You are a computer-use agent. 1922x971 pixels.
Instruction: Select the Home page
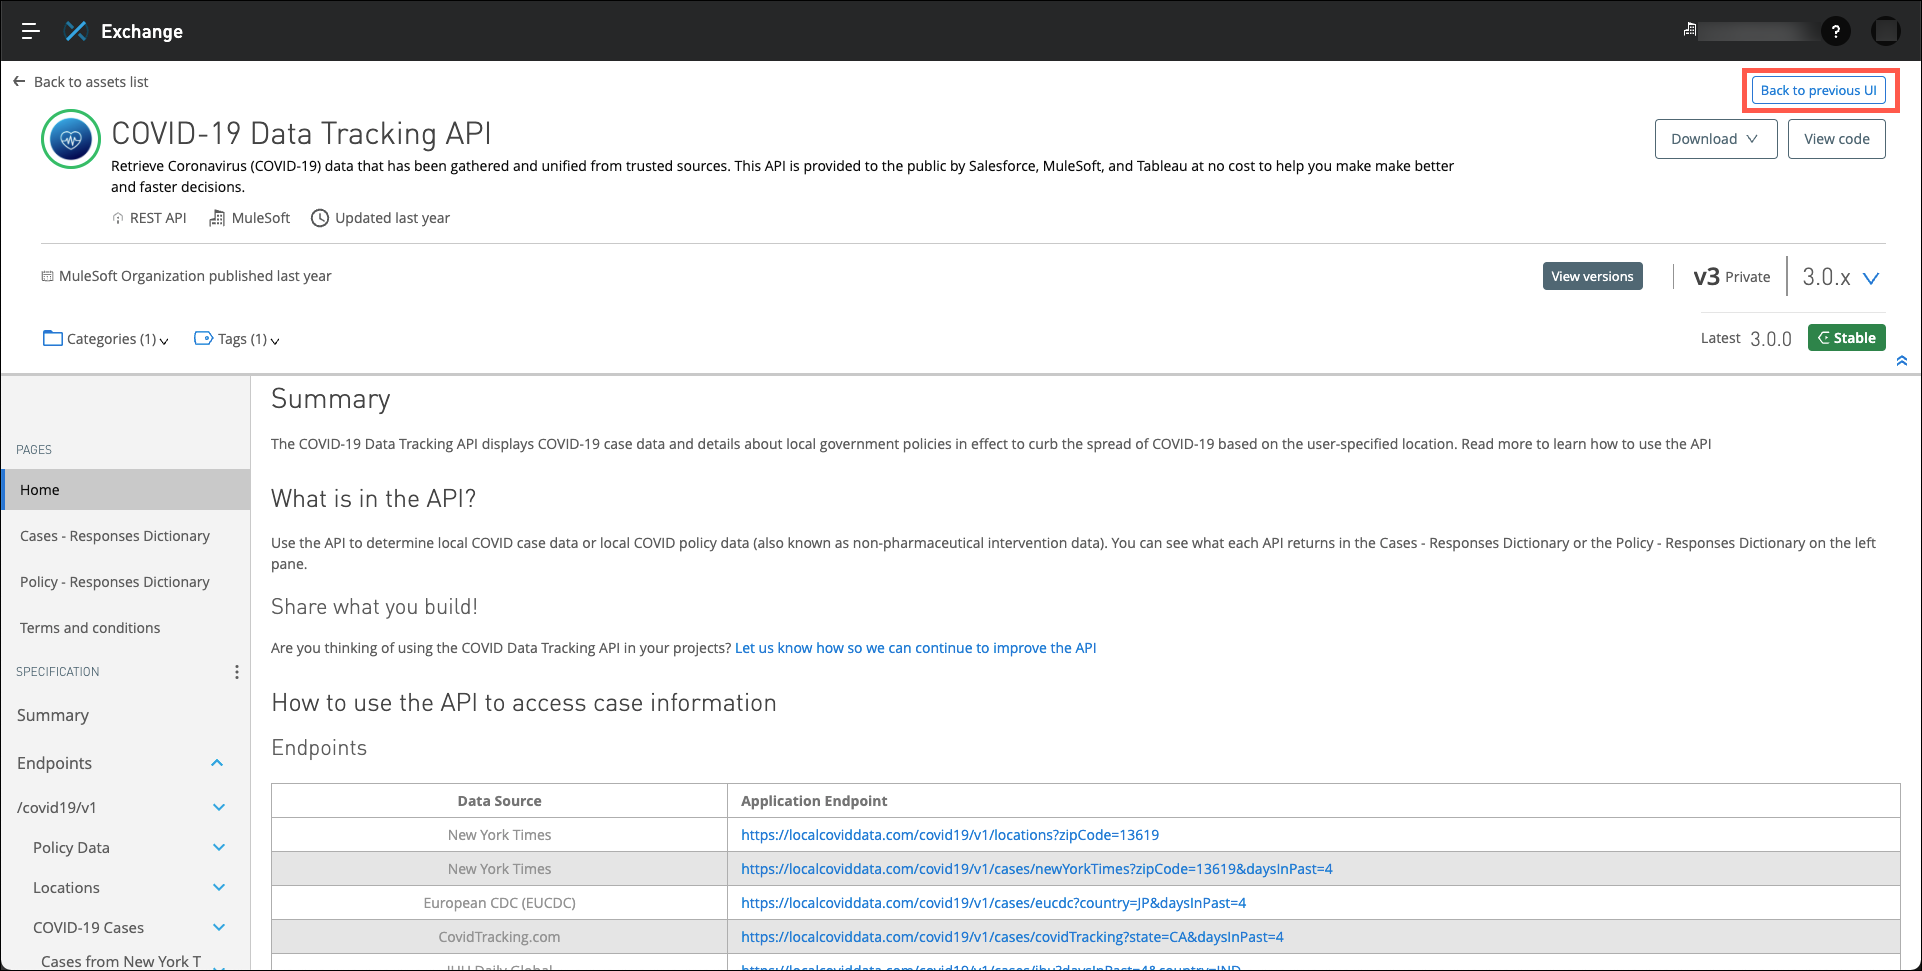(x=126, y=490)
